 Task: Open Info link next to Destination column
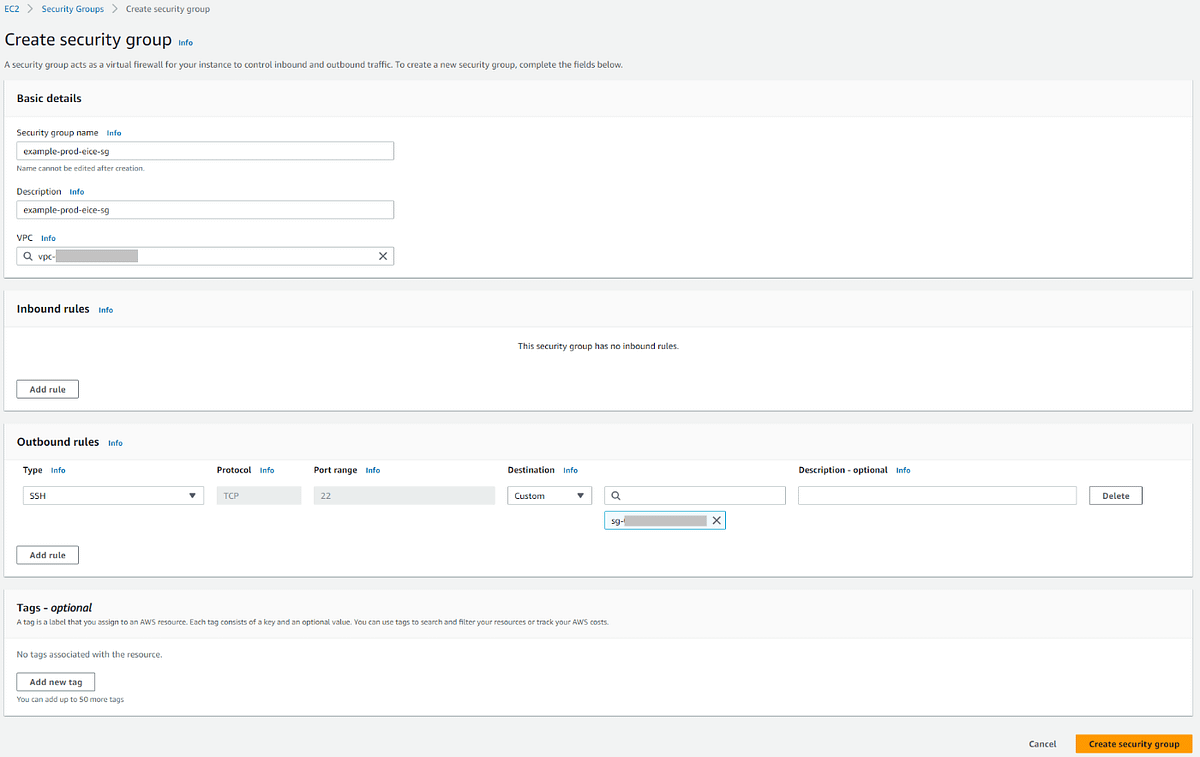coord(570,470)
